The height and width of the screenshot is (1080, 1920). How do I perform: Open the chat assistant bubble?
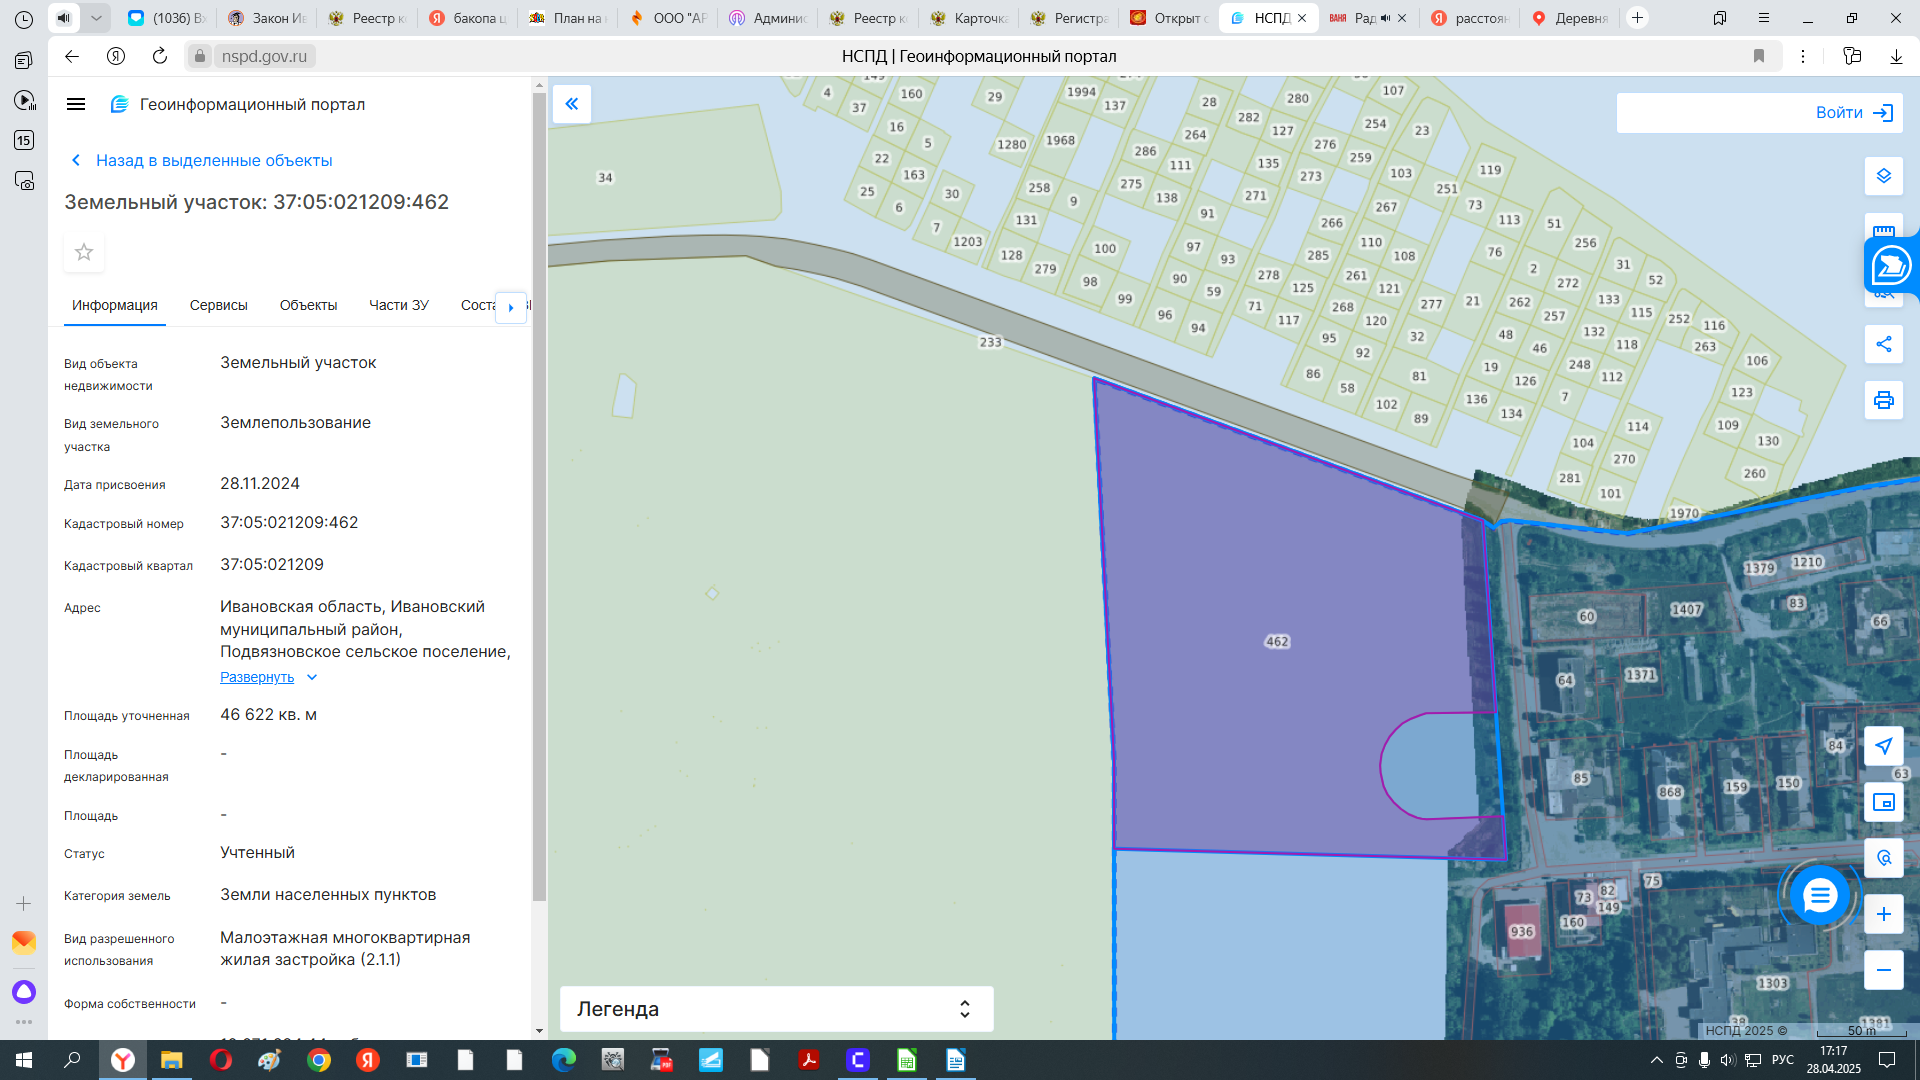pyautogui.click(x=1819, y=896)
